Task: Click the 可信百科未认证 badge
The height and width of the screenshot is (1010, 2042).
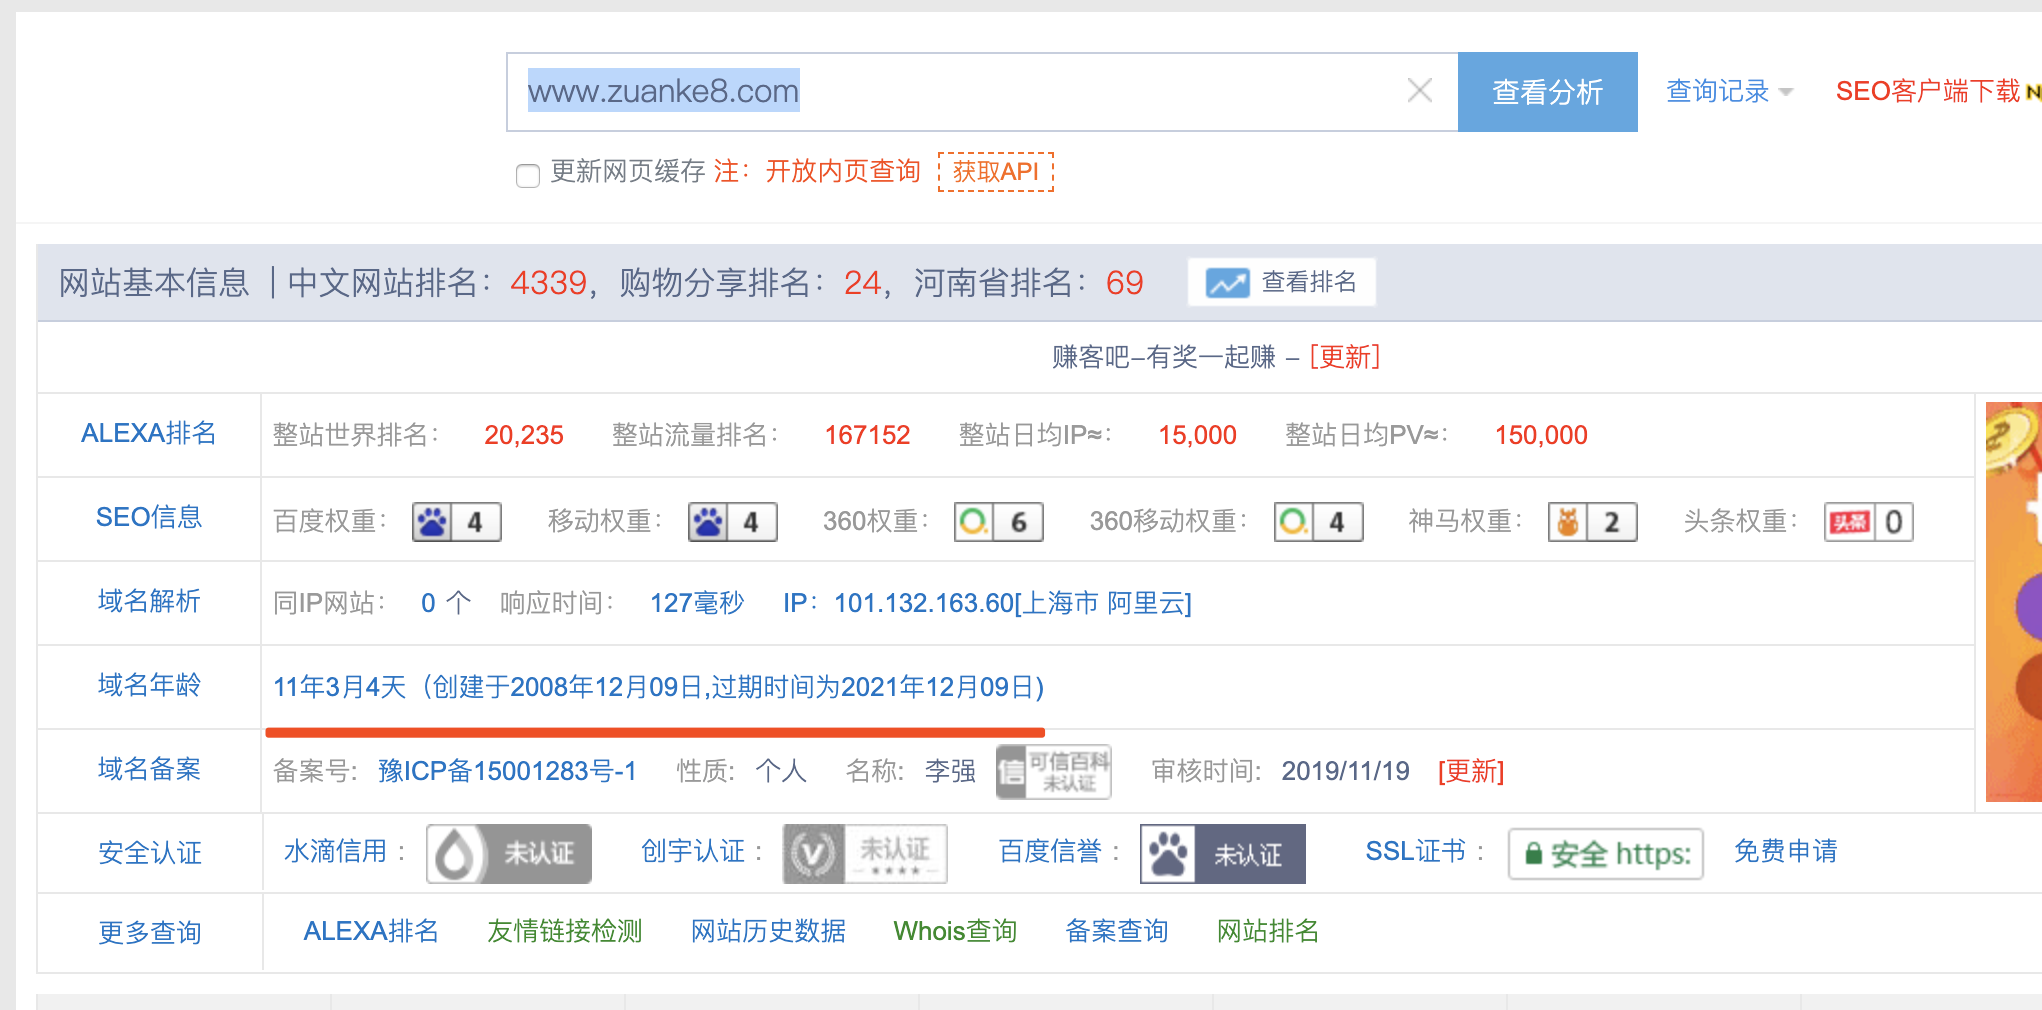Action: click(x=1053, y=771)
